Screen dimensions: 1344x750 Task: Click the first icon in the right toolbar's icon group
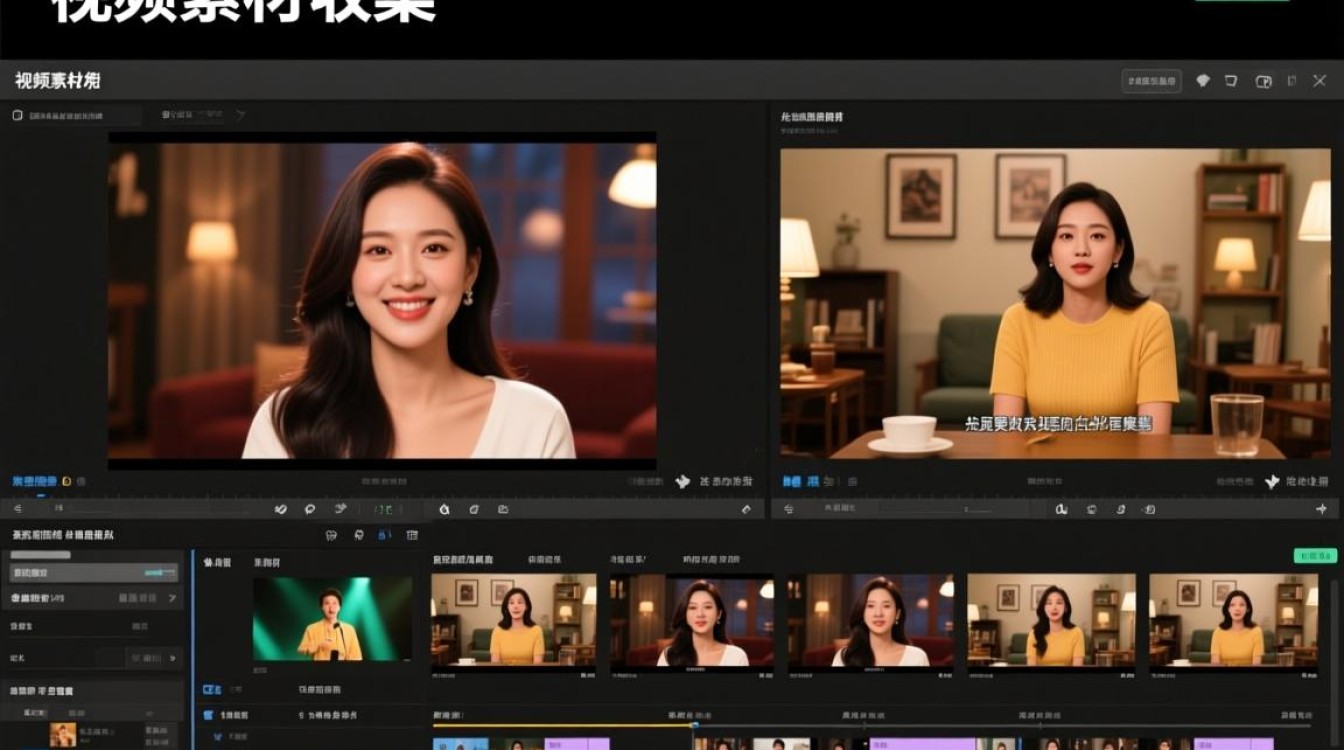(x=1061, y=509)
